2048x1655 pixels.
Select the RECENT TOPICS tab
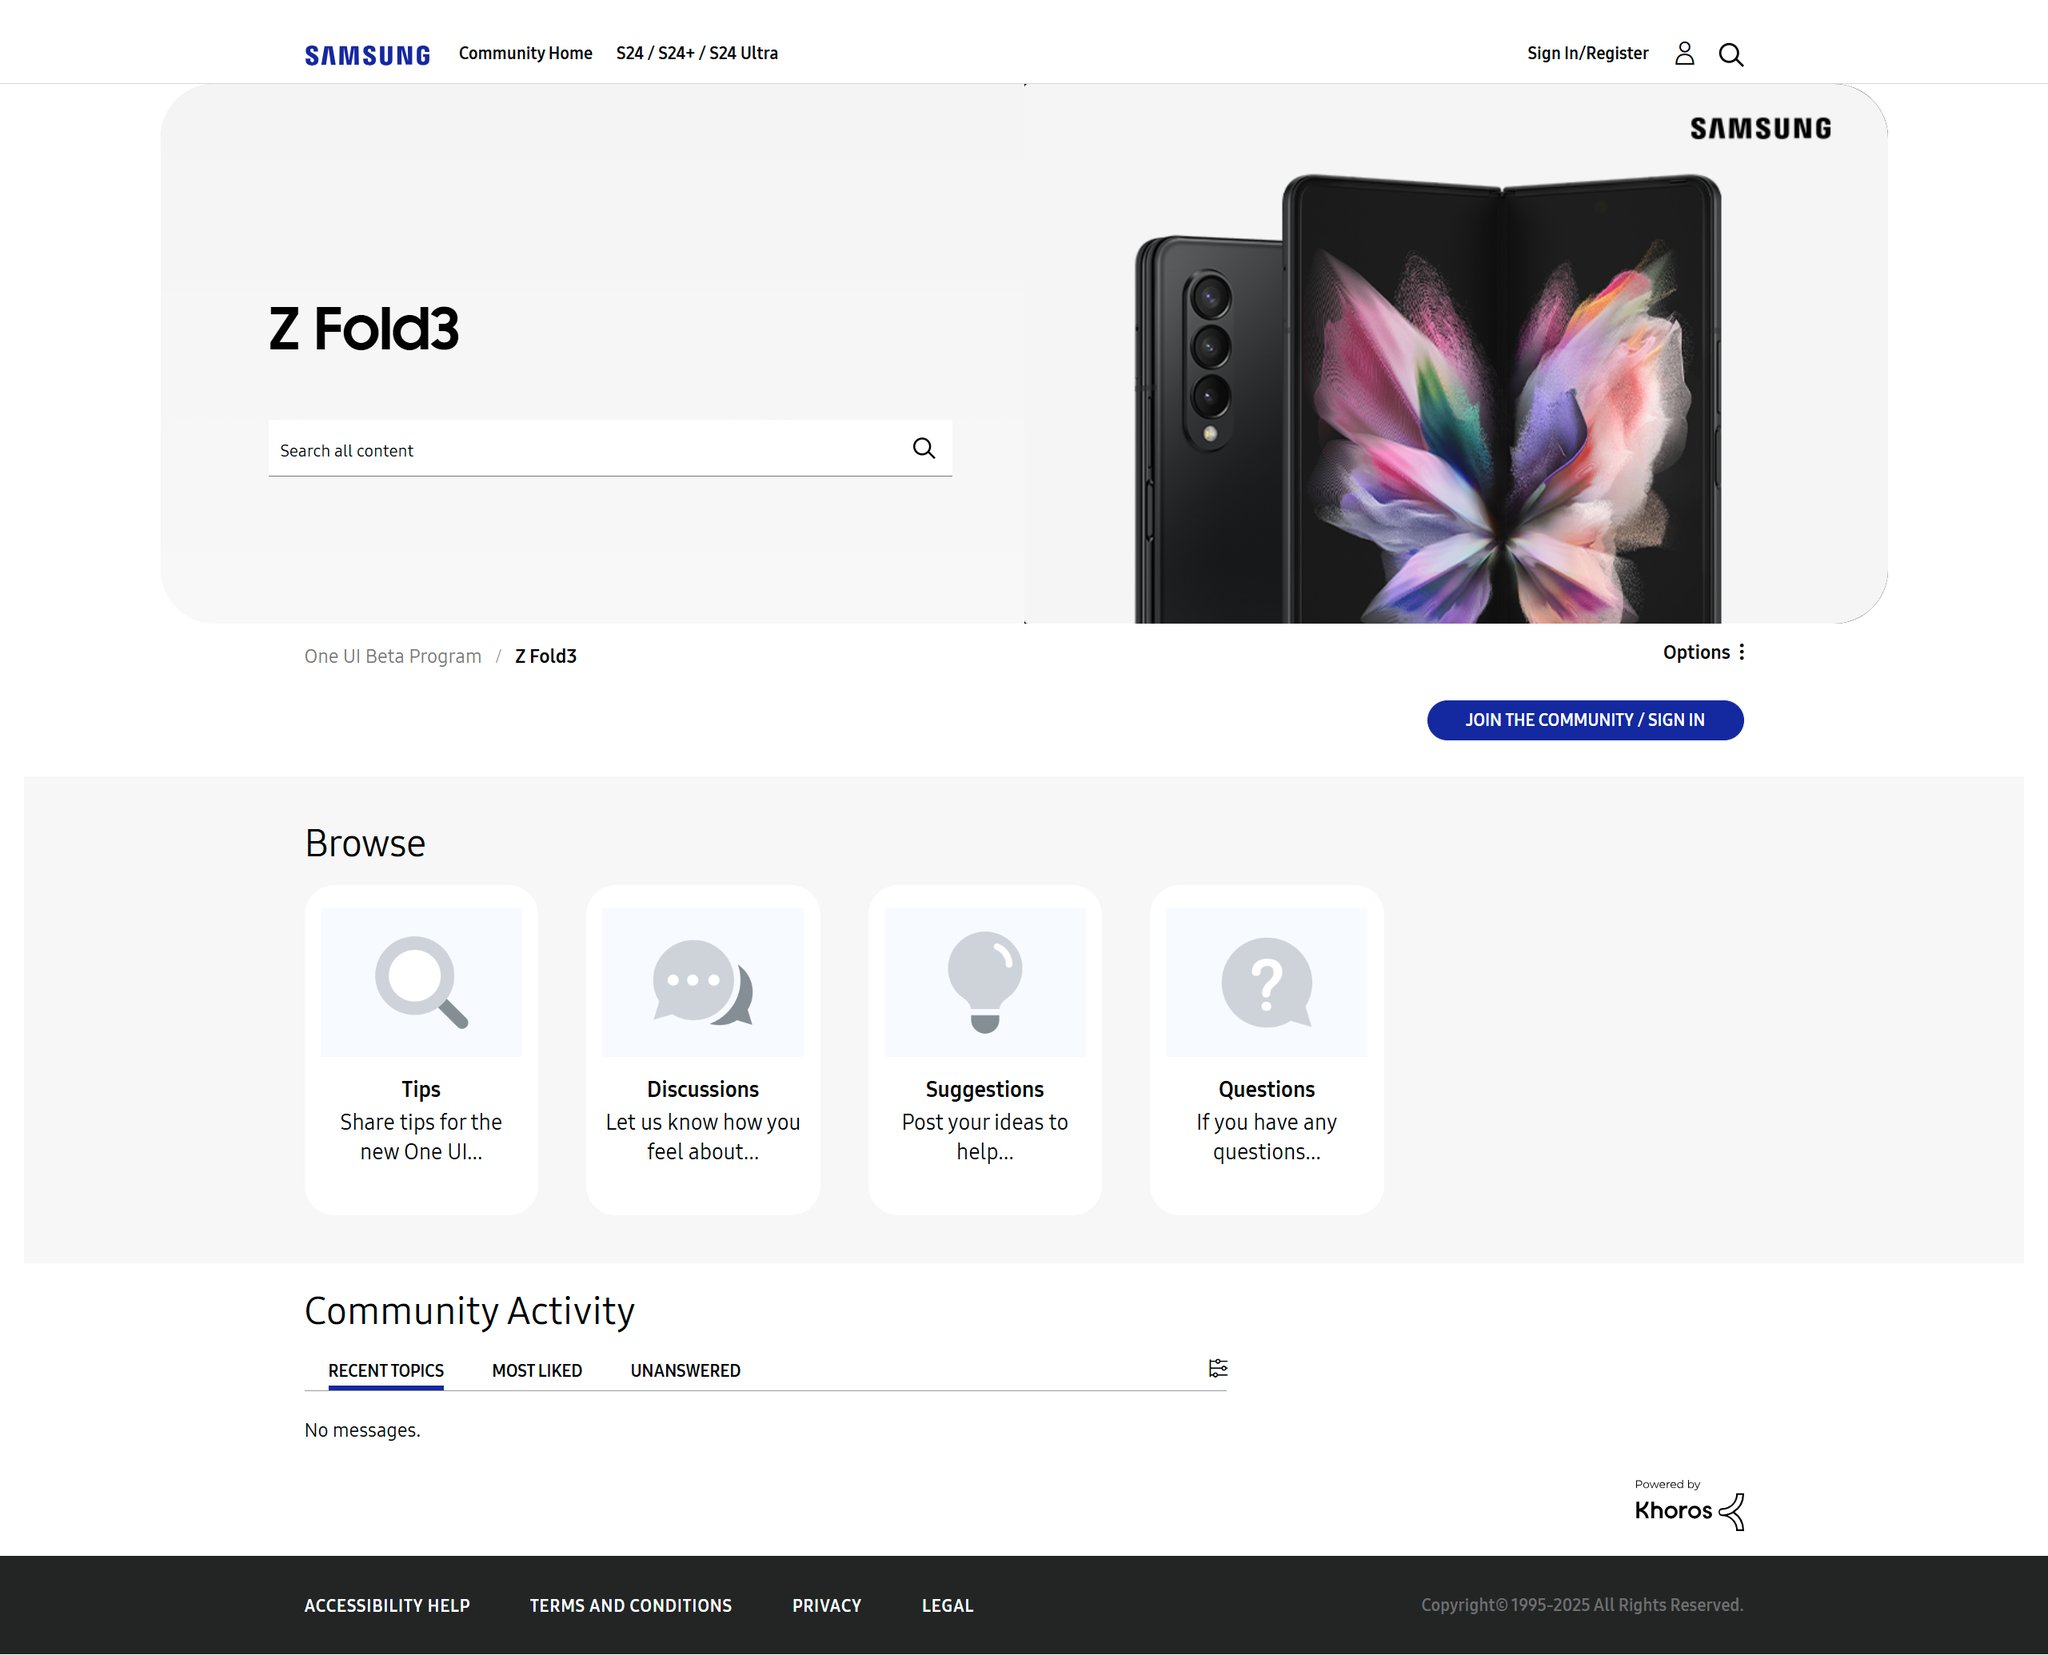point(385,1371)
